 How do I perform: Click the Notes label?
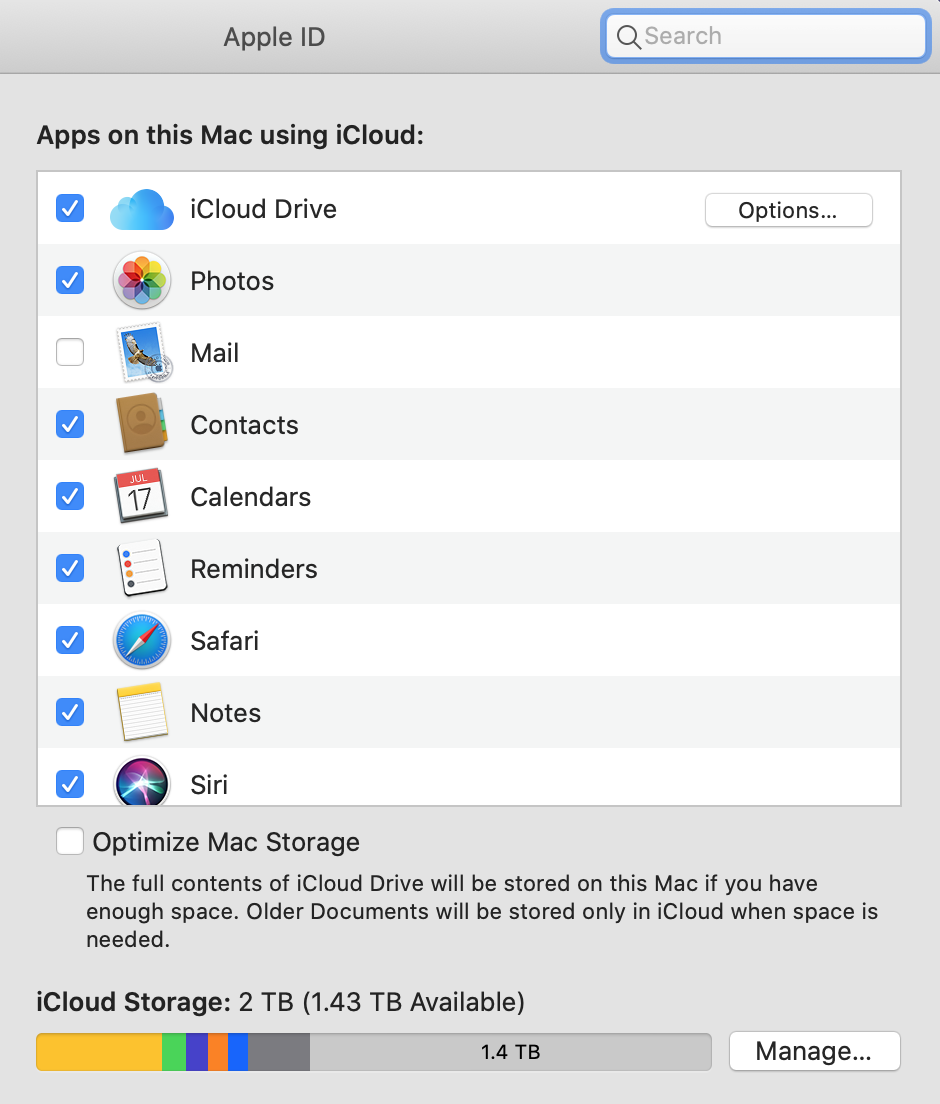pos(226,713)
